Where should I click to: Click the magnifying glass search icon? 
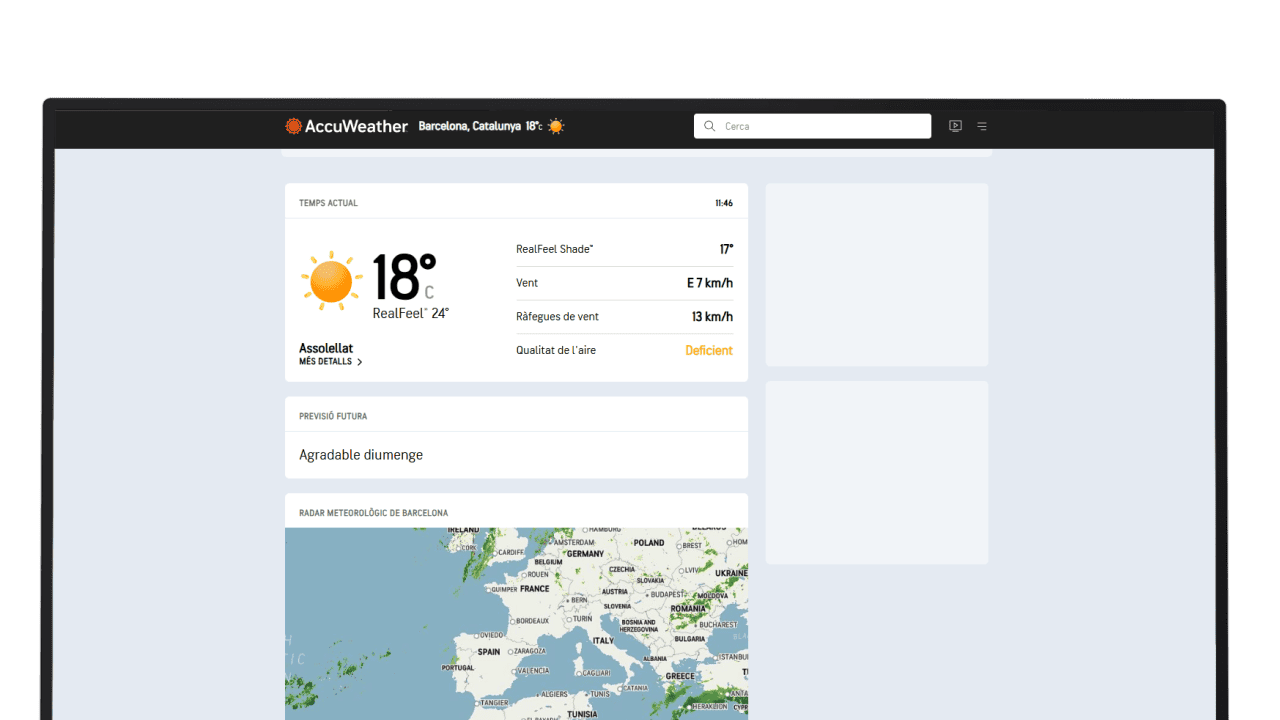pos(710,126)
